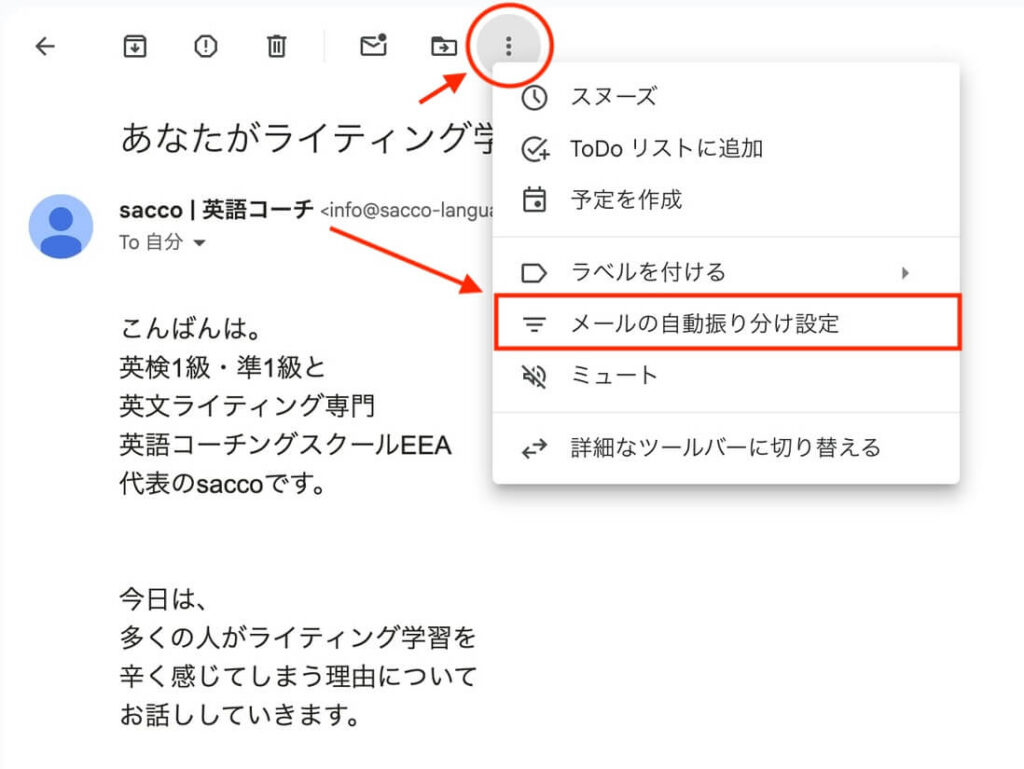Archive this email

134,46
